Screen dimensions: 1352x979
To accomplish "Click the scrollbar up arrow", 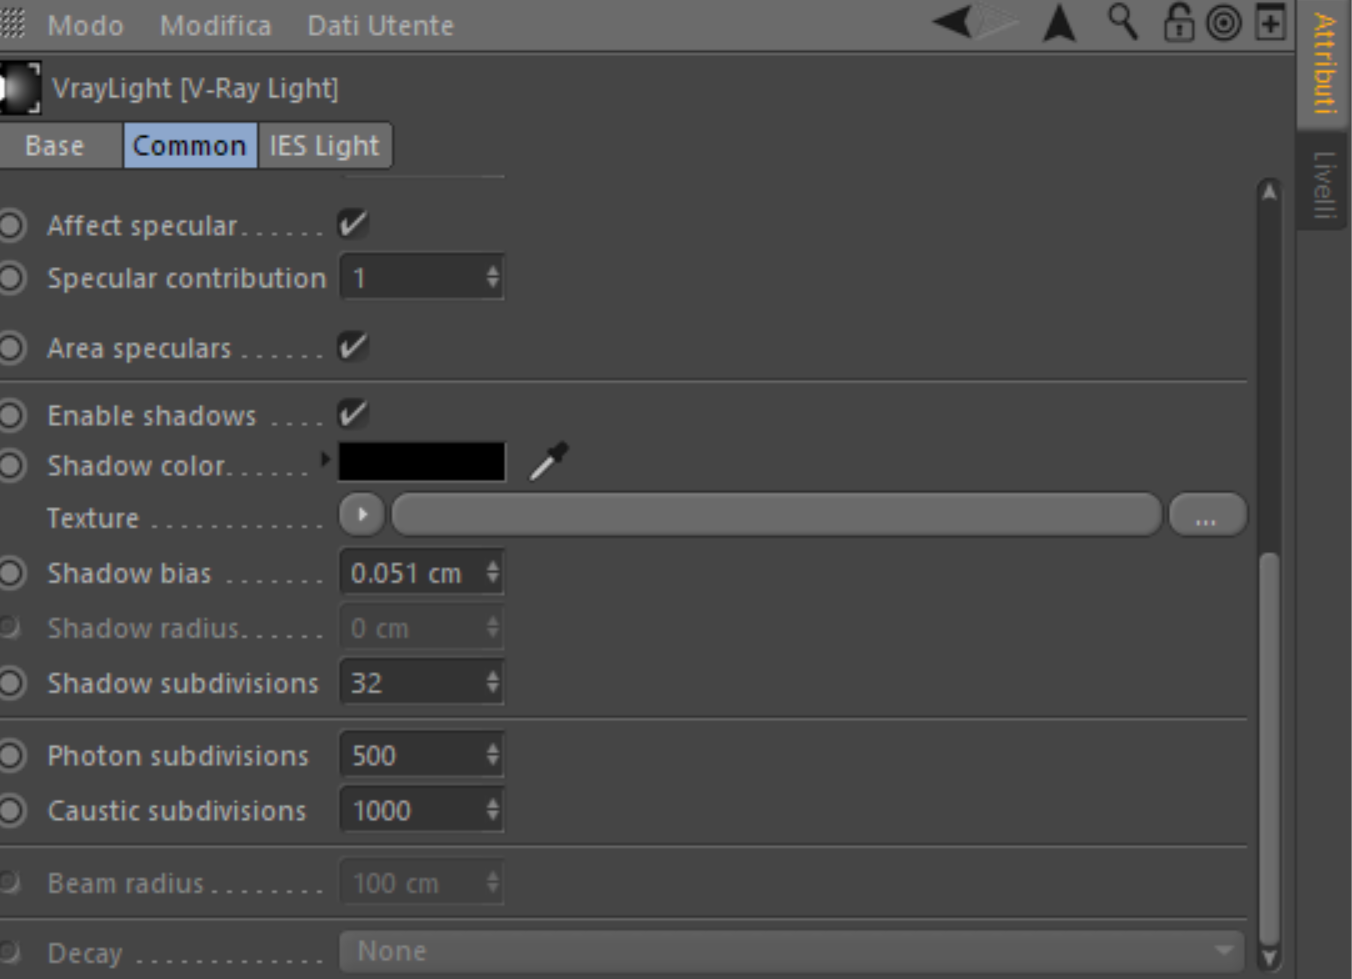I will (x=1269, y=192).
